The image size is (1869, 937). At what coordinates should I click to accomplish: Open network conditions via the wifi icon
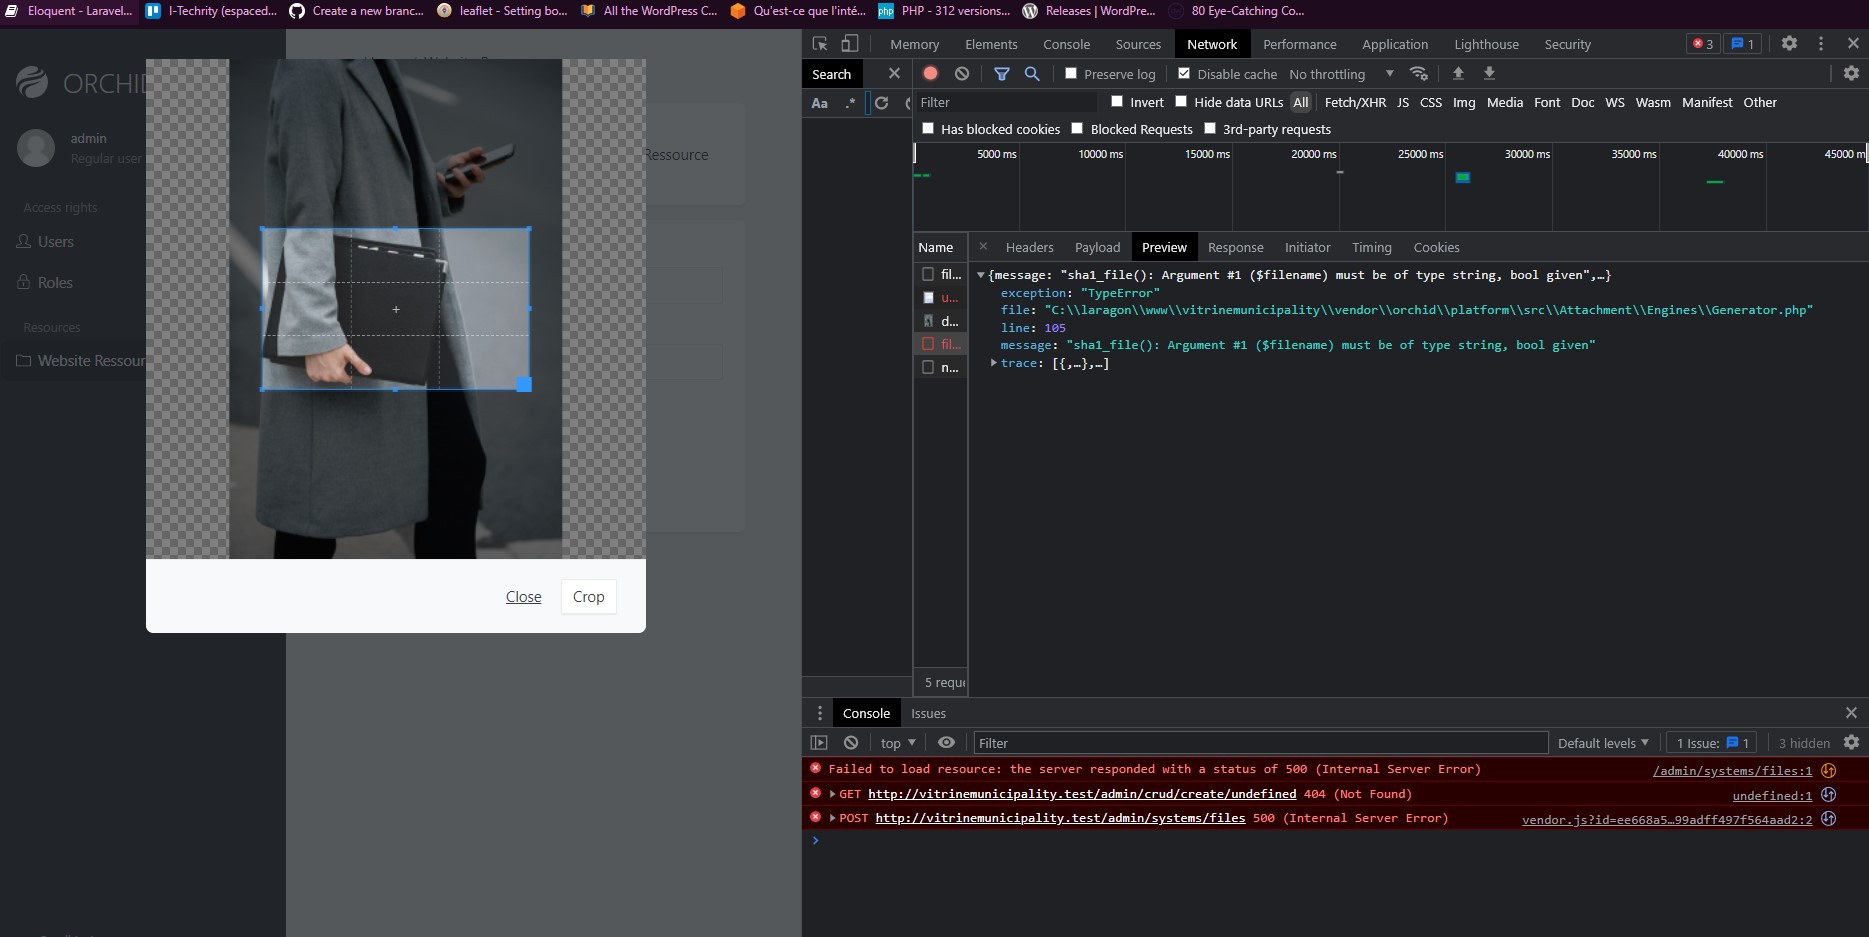coord(1419,73)
